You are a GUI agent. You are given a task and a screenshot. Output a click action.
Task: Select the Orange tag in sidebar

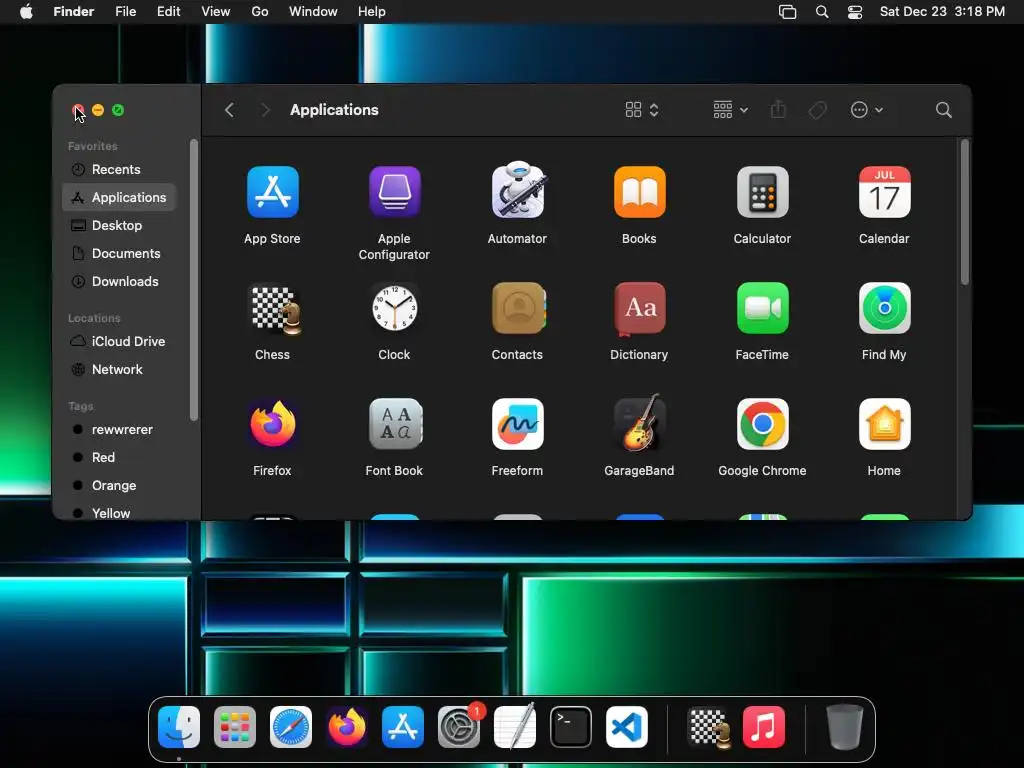click(x=119, y=486)
